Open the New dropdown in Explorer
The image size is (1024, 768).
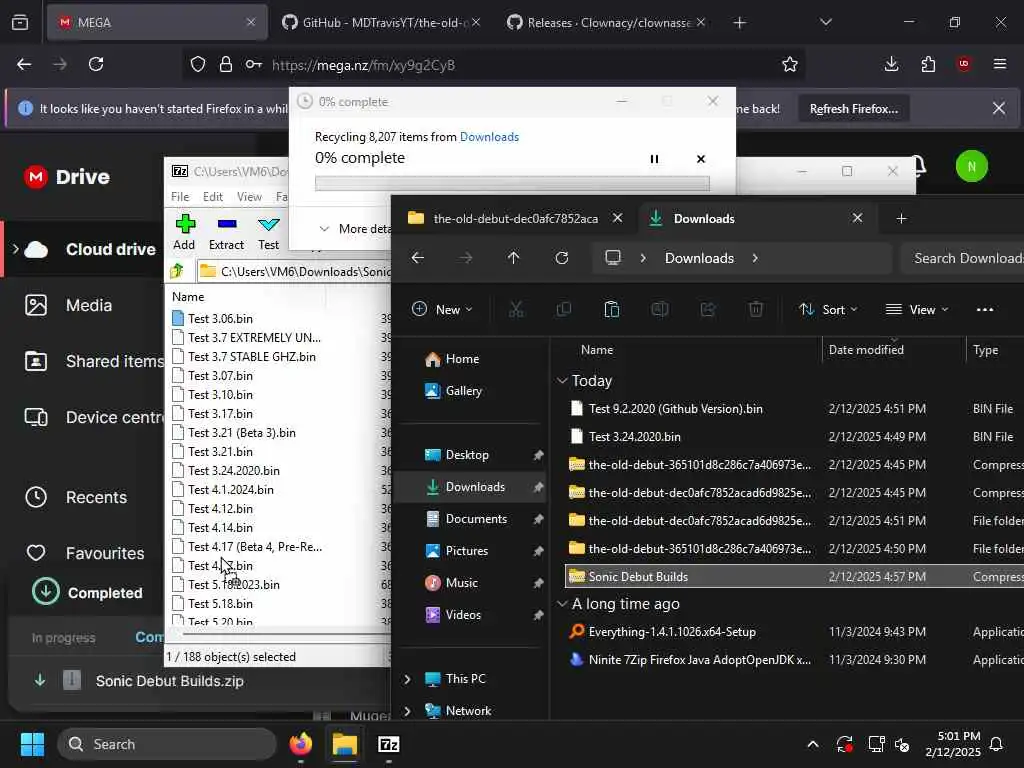pyautogui.click(x=442, y=310)
